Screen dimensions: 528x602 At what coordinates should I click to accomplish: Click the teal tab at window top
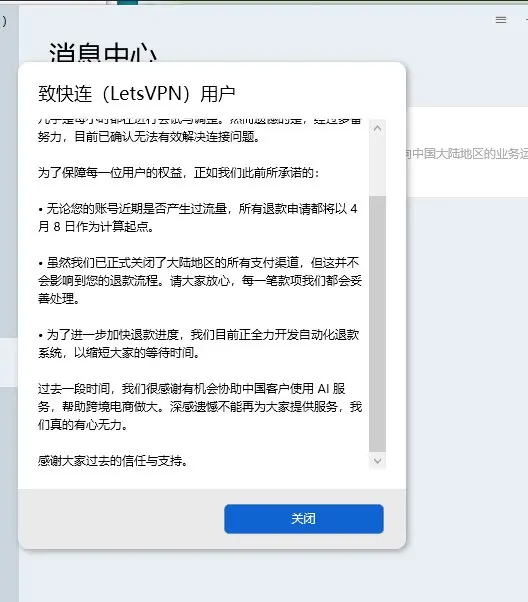pos(127,2)
